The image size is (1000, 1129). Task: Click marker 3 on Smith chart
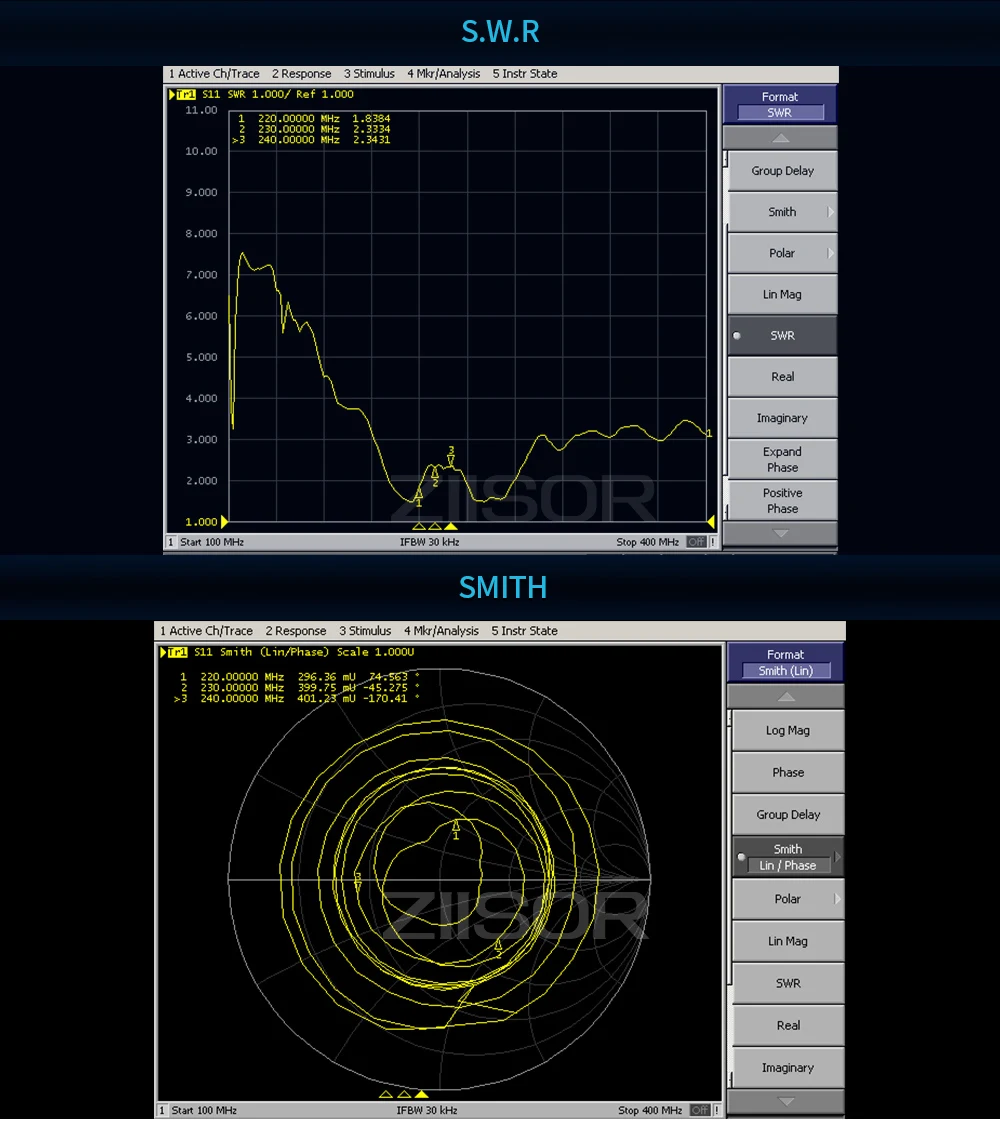(358, 881)
